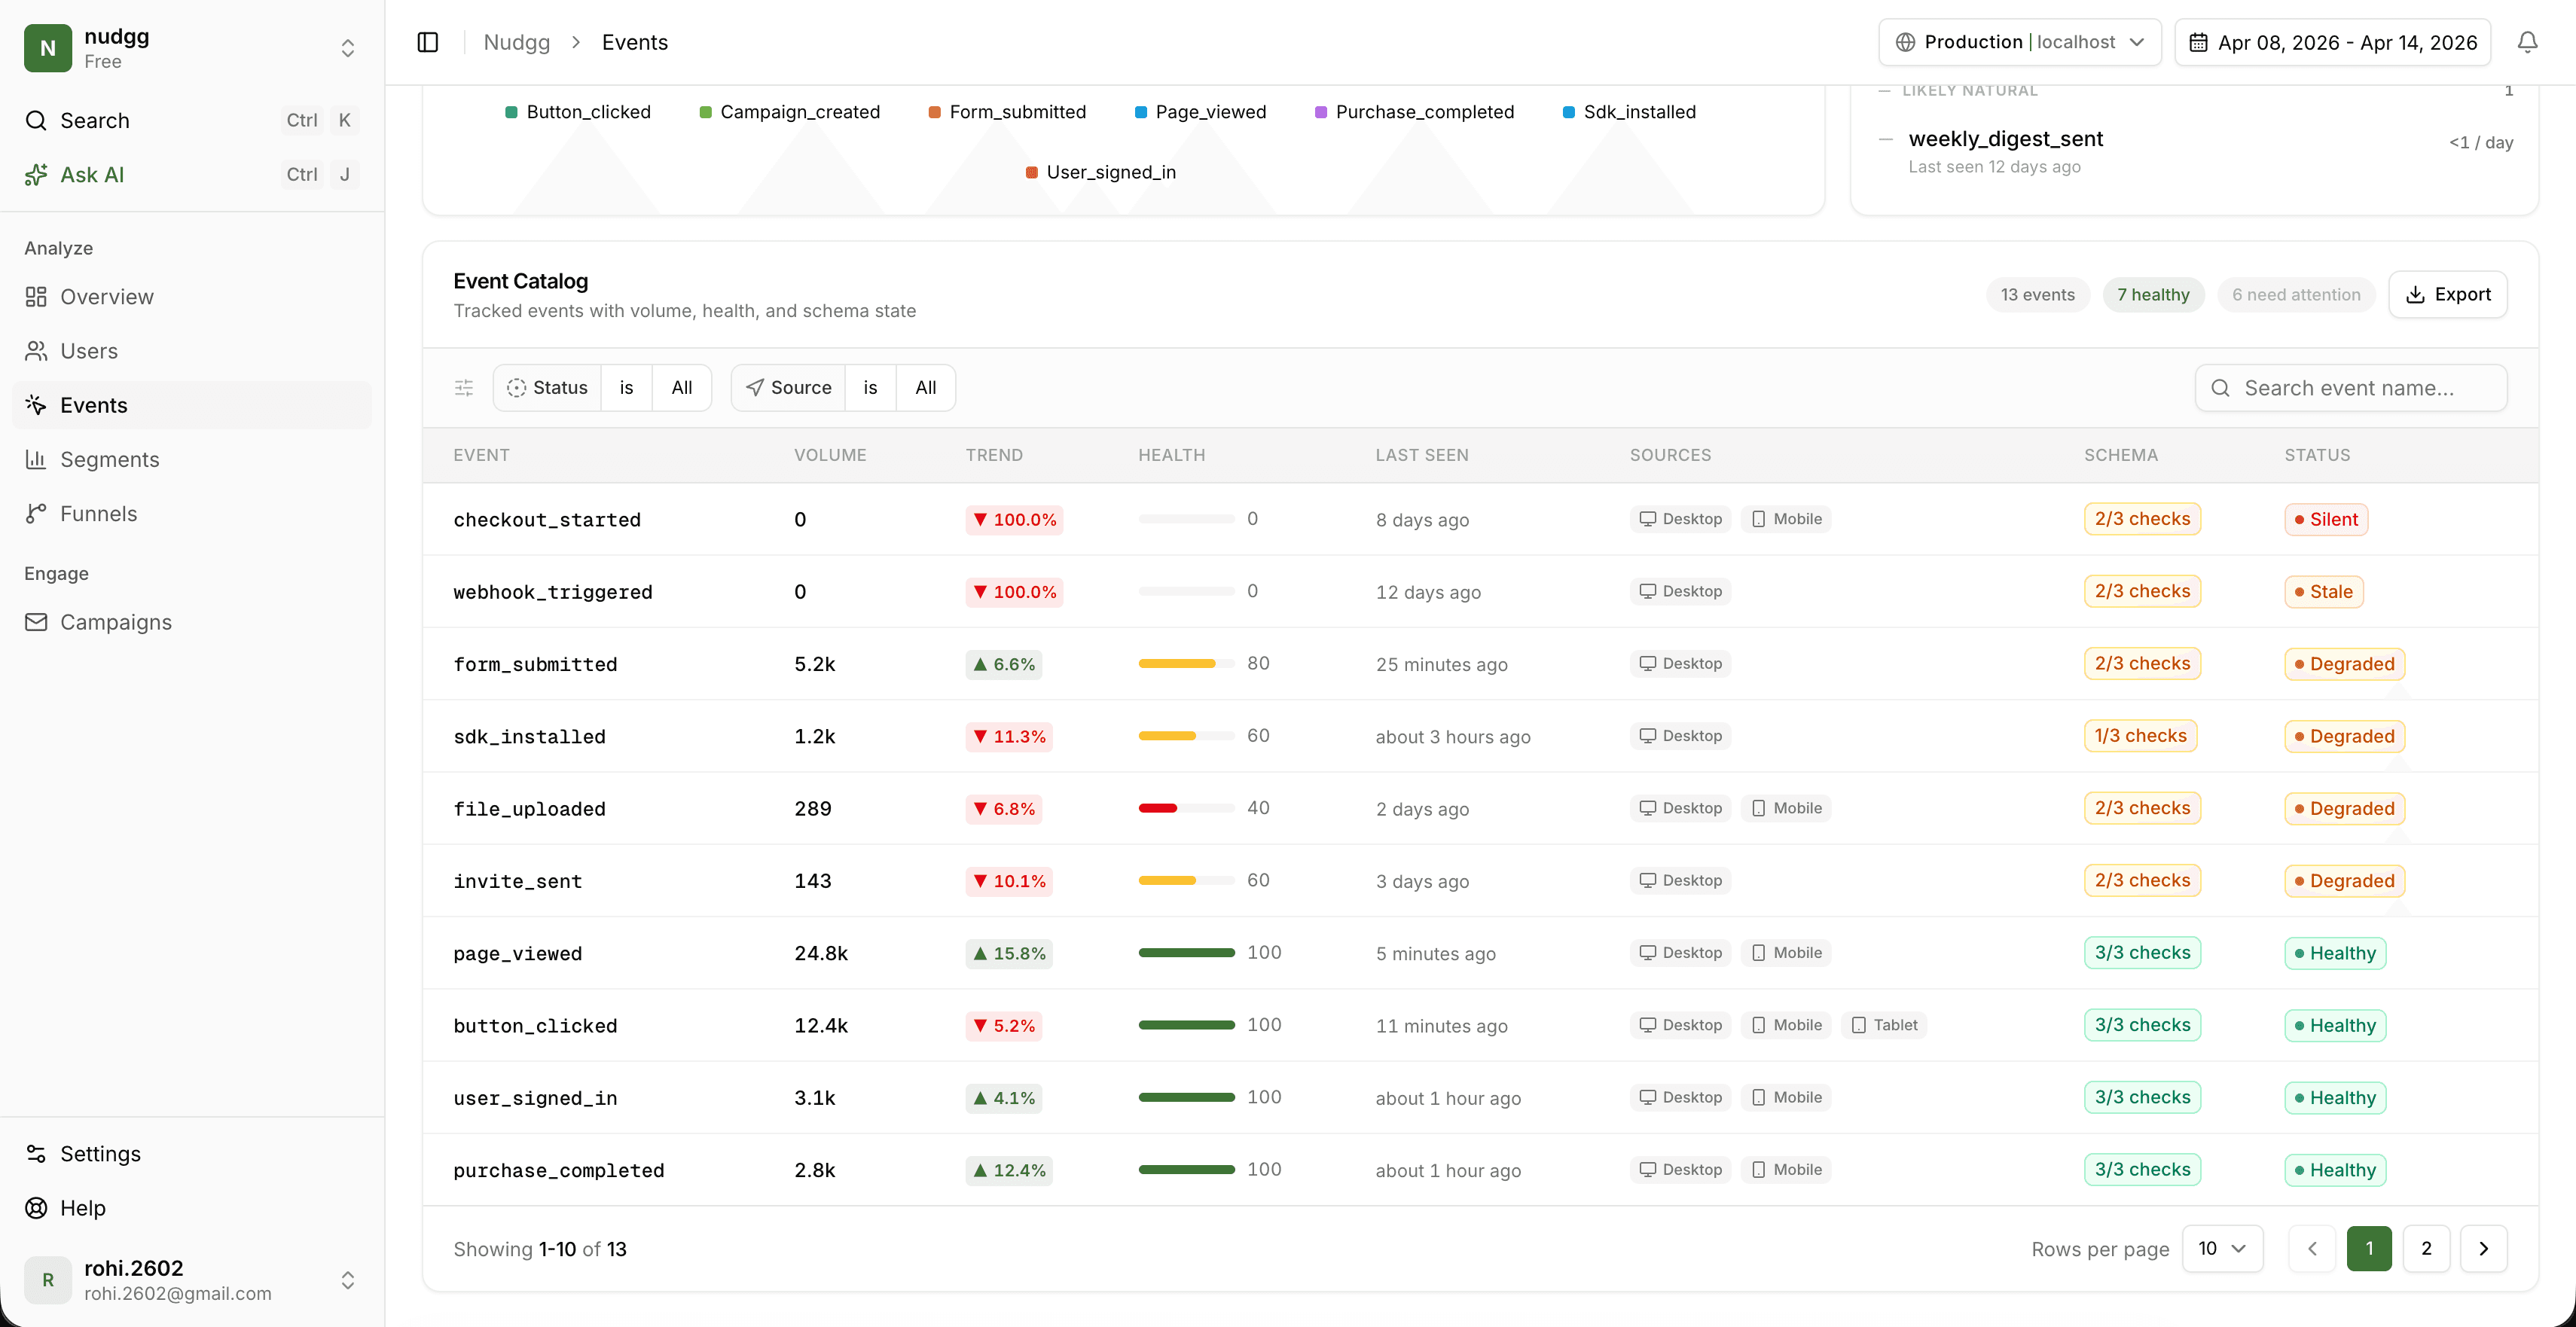Click the Overview grid icon

click(36, 297)
